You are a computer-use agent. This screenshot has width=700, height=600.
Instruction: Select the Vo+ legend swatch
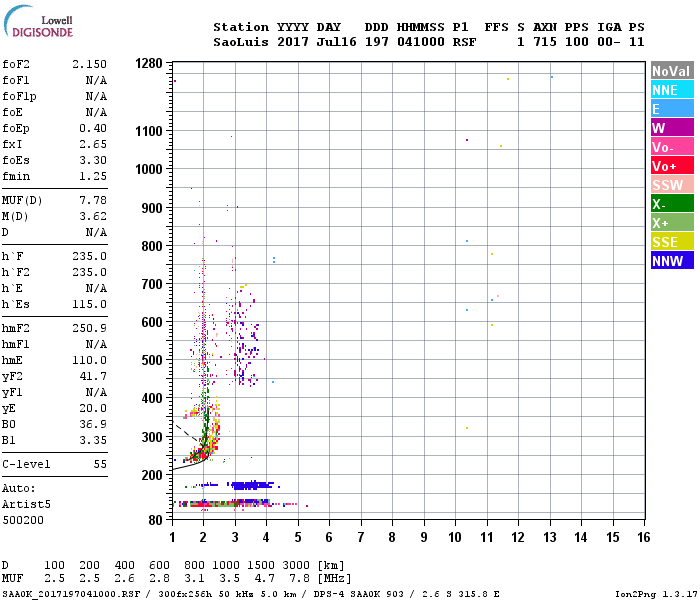tap(672, 166)
